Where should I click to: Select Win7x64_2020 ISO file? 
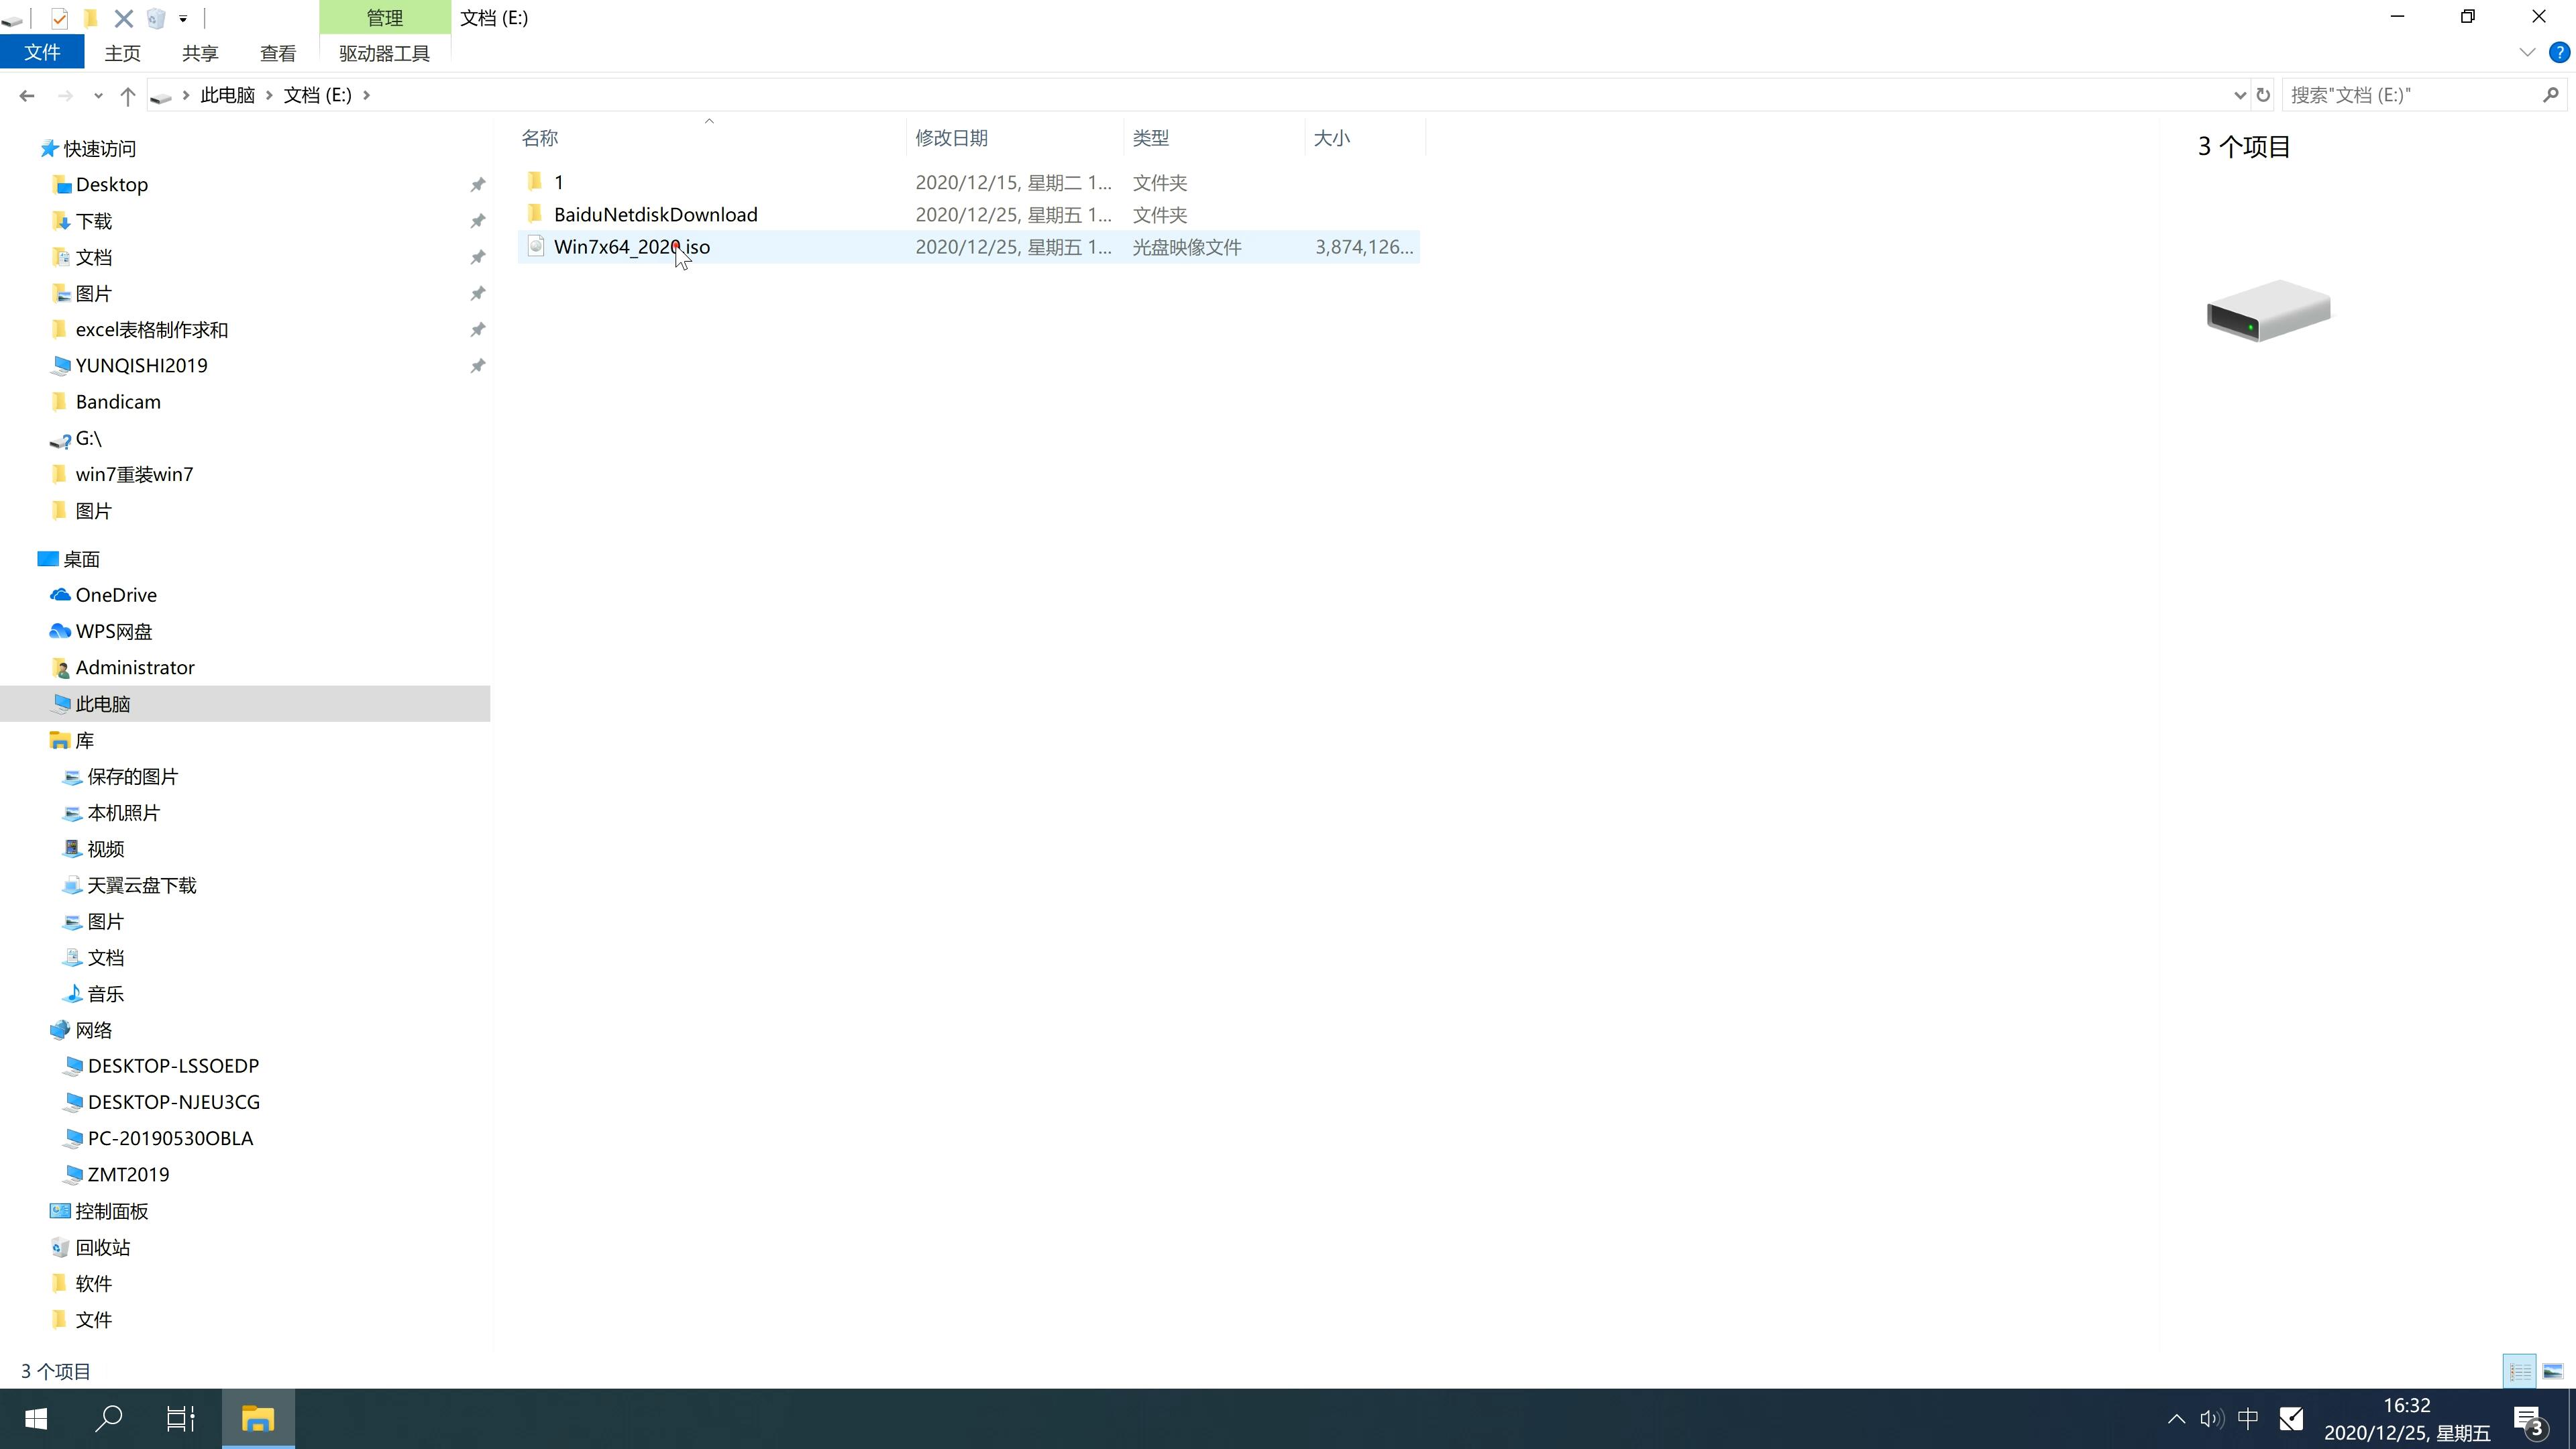click(x=632, y=246)
